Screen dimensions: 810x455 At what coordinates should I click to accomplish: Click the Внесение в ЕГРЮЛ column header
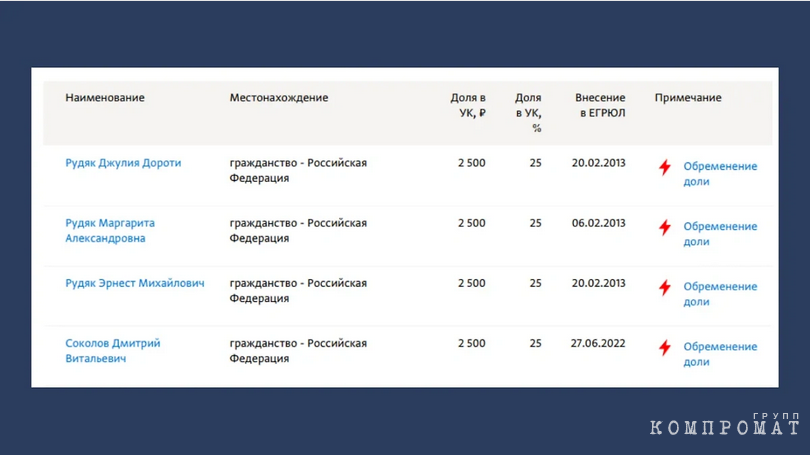pyautogui.click(x=600, y=105)
